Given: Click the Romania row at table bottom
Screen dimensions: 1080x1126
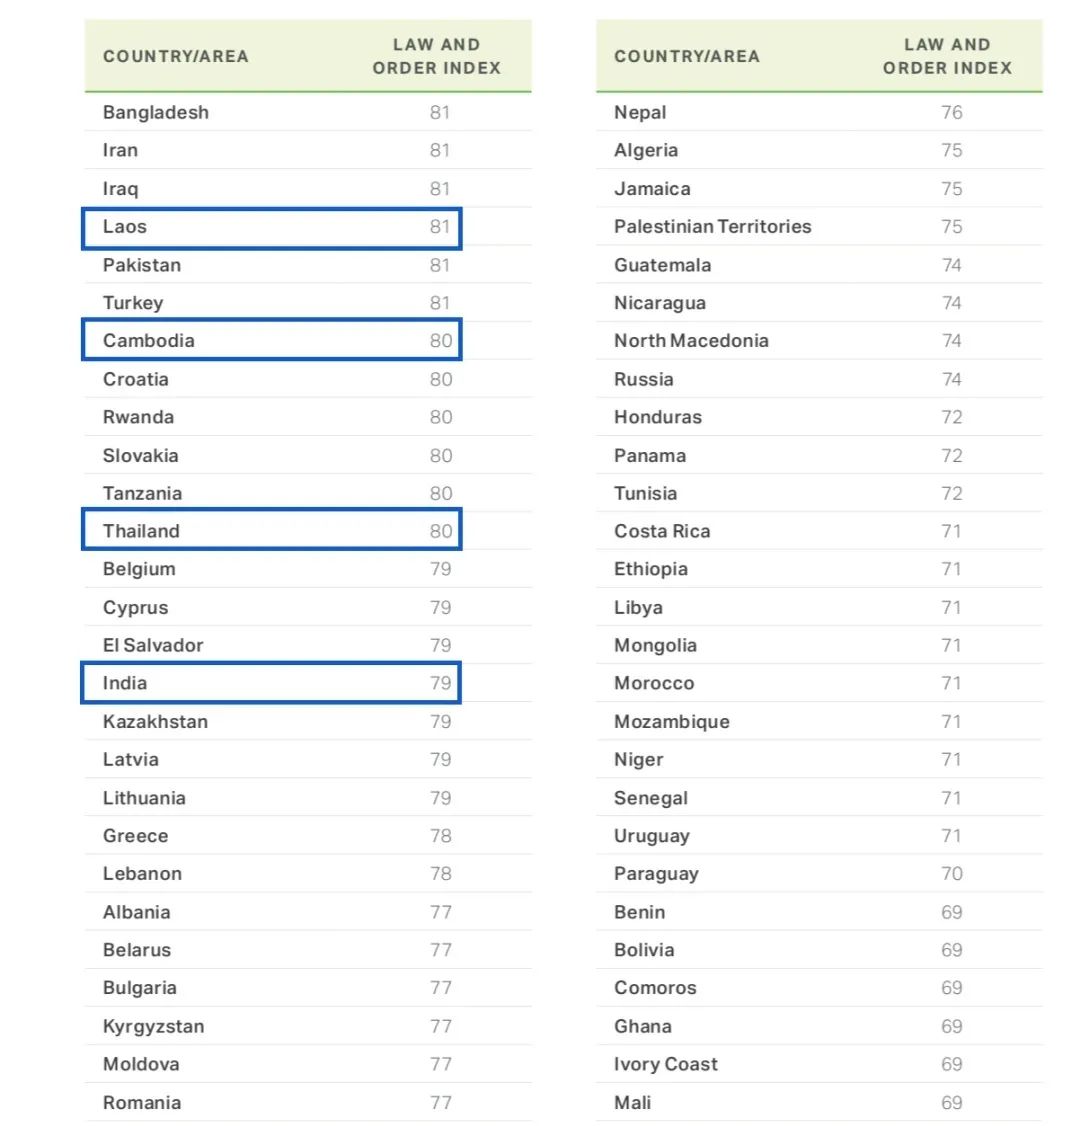Looking at the screenshot, I should click(308, 1102).
